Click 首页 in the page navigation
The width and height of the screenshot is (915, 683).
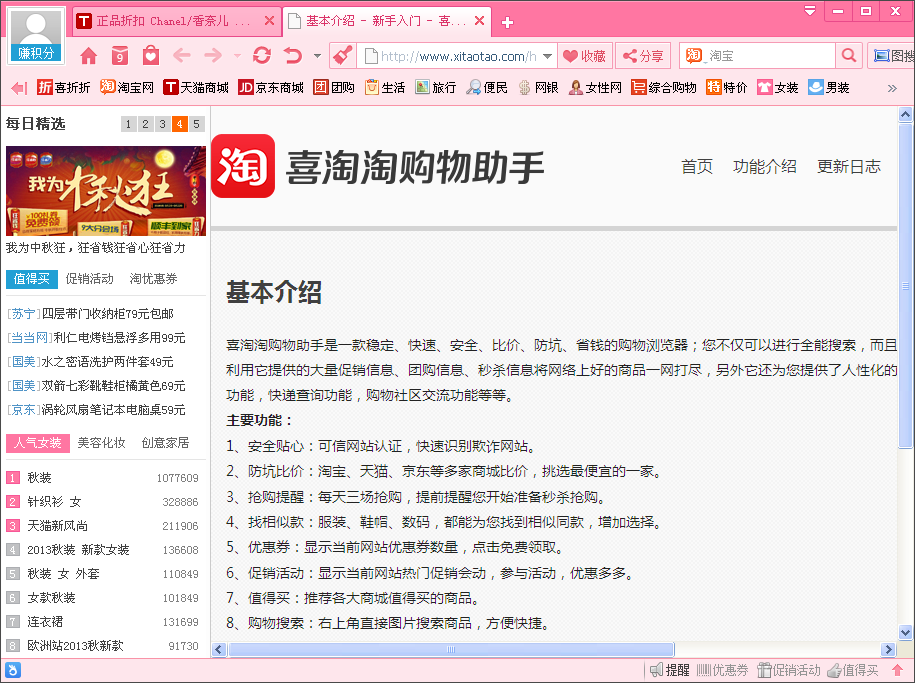[697, 166]
